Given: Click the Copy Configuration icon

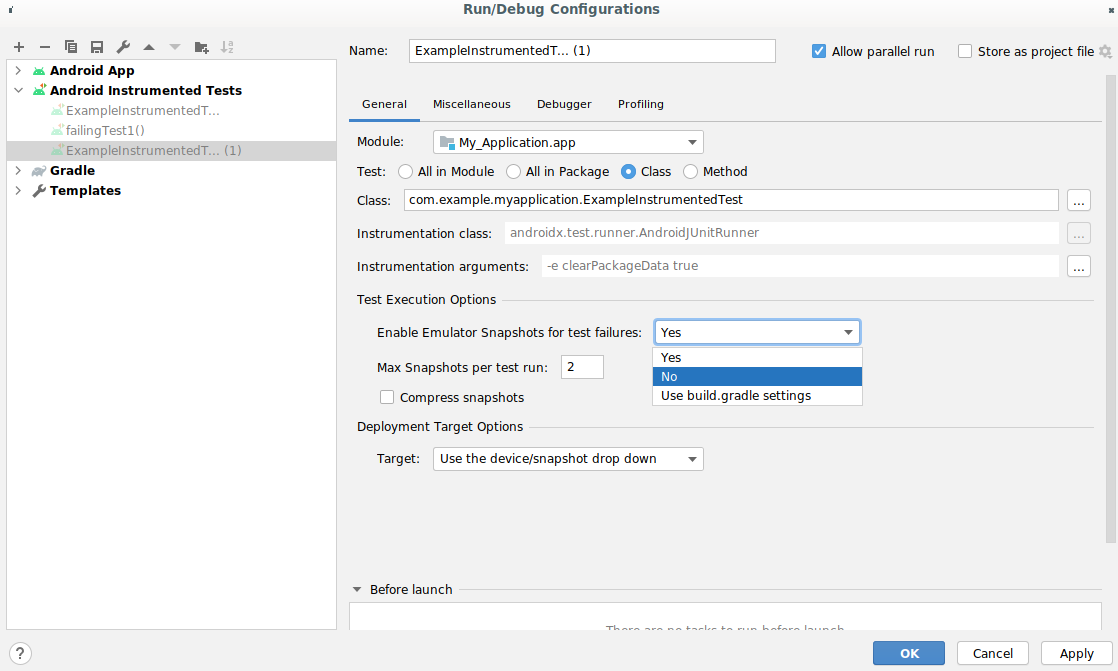Looking at the screenshot, I should 71,47.
